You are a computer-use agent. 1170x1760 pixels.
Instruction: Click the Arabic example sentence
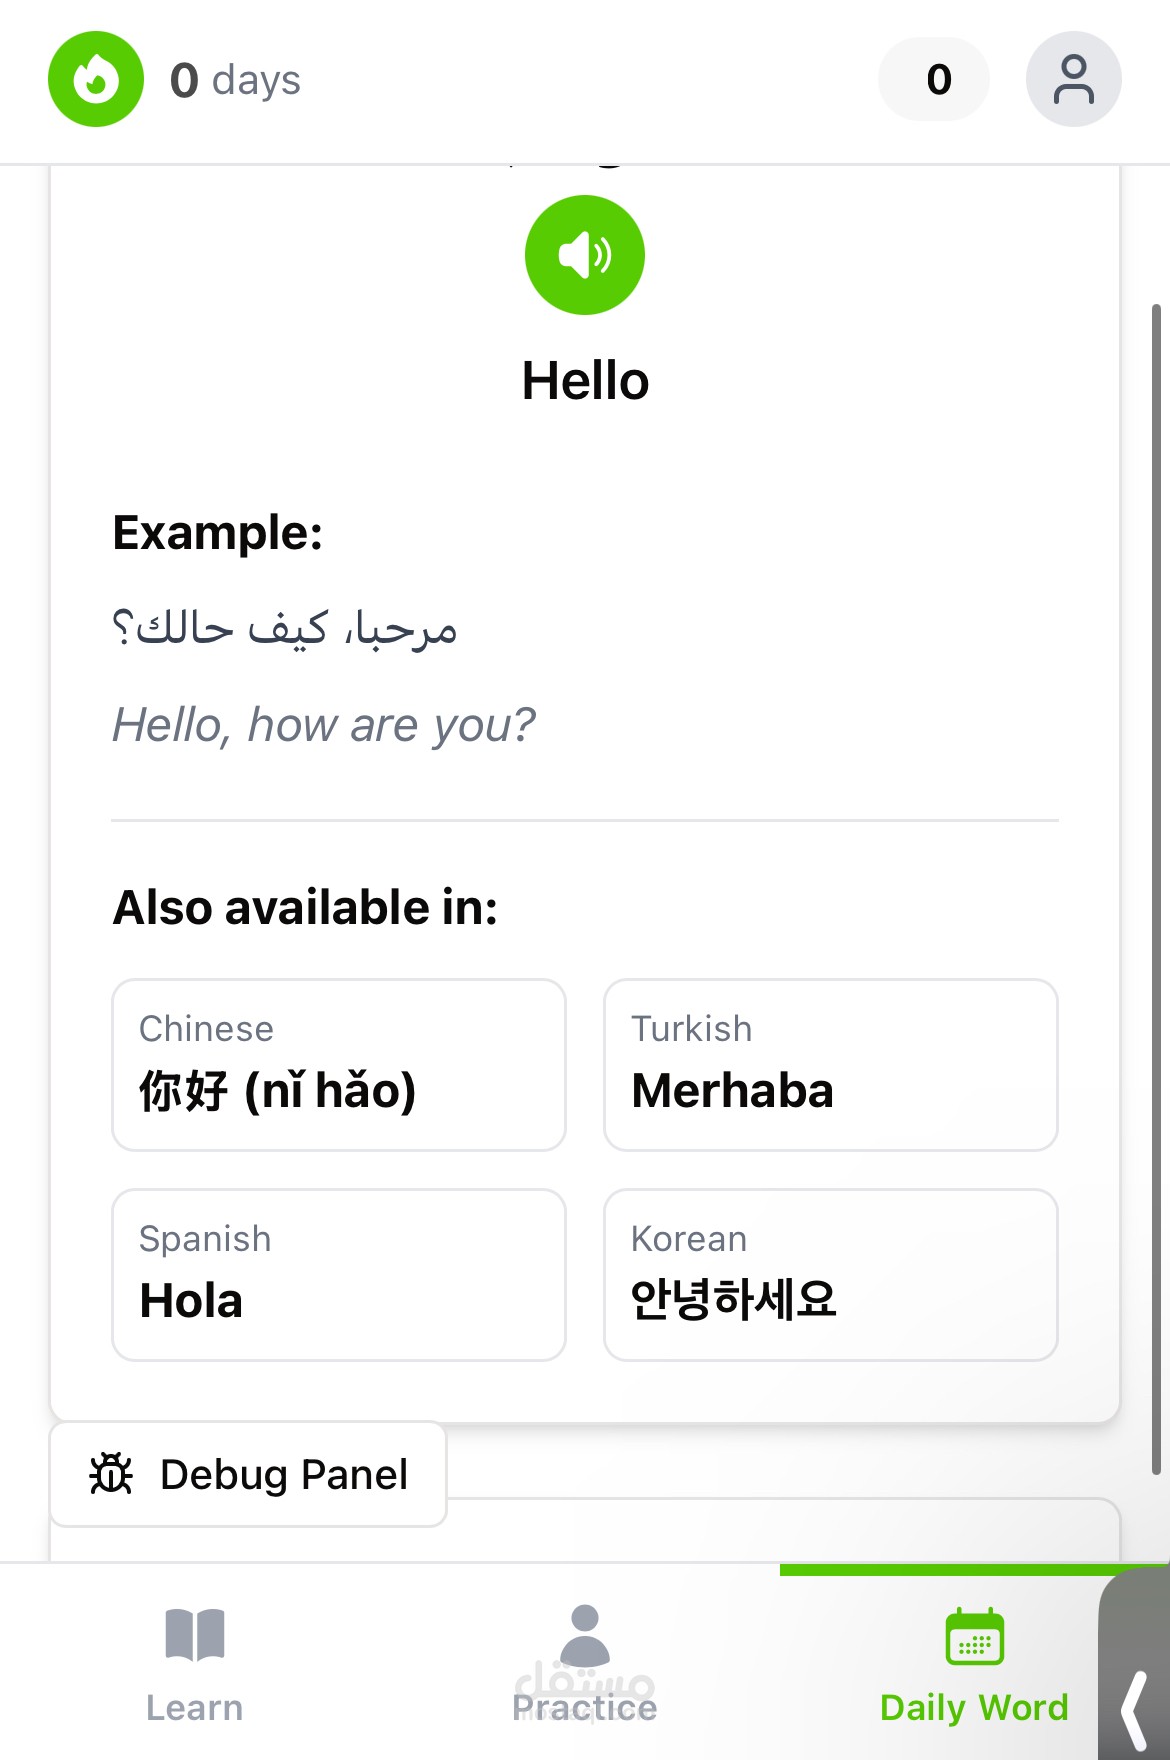click(285, 630)
